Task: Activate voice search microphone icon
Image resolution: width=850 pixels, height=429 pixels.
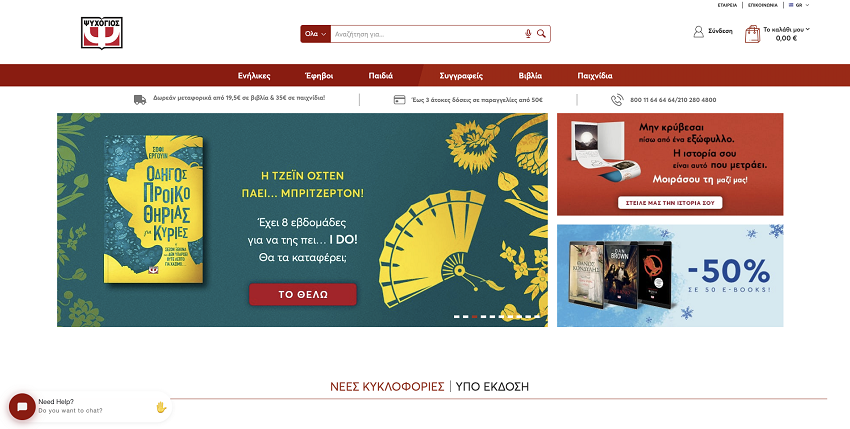Action: click(x=528, y=34)
